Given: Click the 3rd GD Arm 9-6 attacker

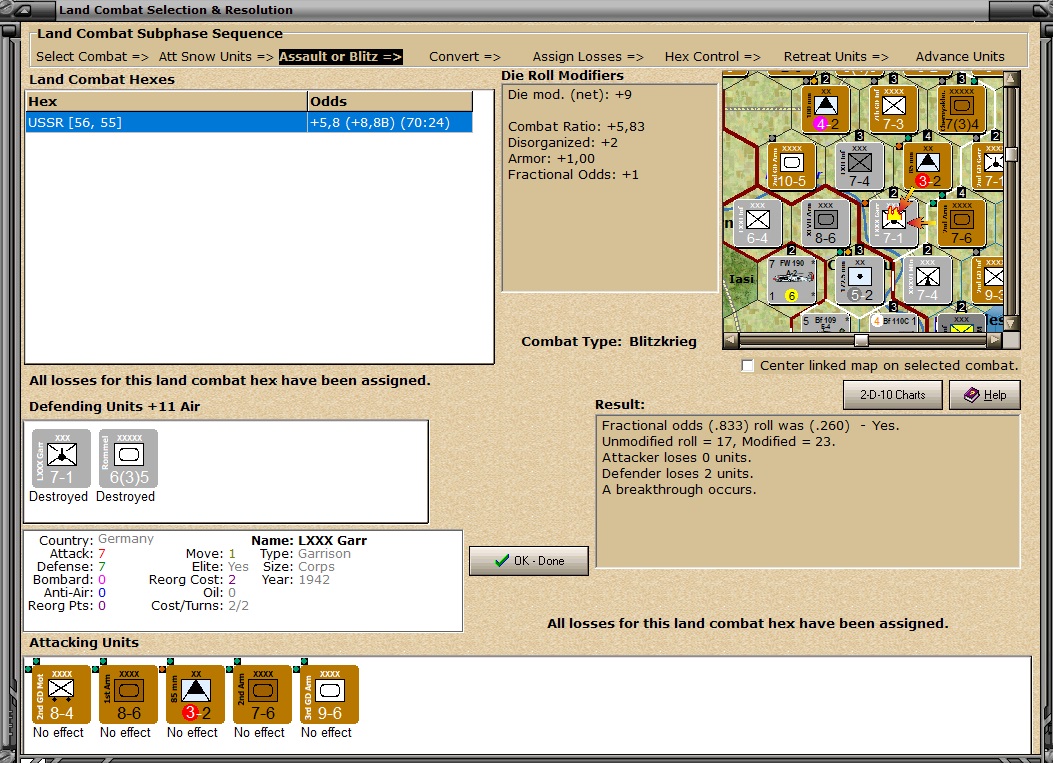Looking at the screenshot, I should (x=326, y=694).
